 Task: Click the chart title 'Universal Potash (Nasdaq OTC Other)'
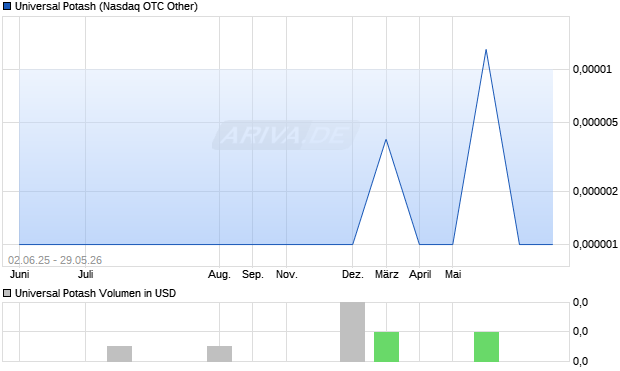106,6
